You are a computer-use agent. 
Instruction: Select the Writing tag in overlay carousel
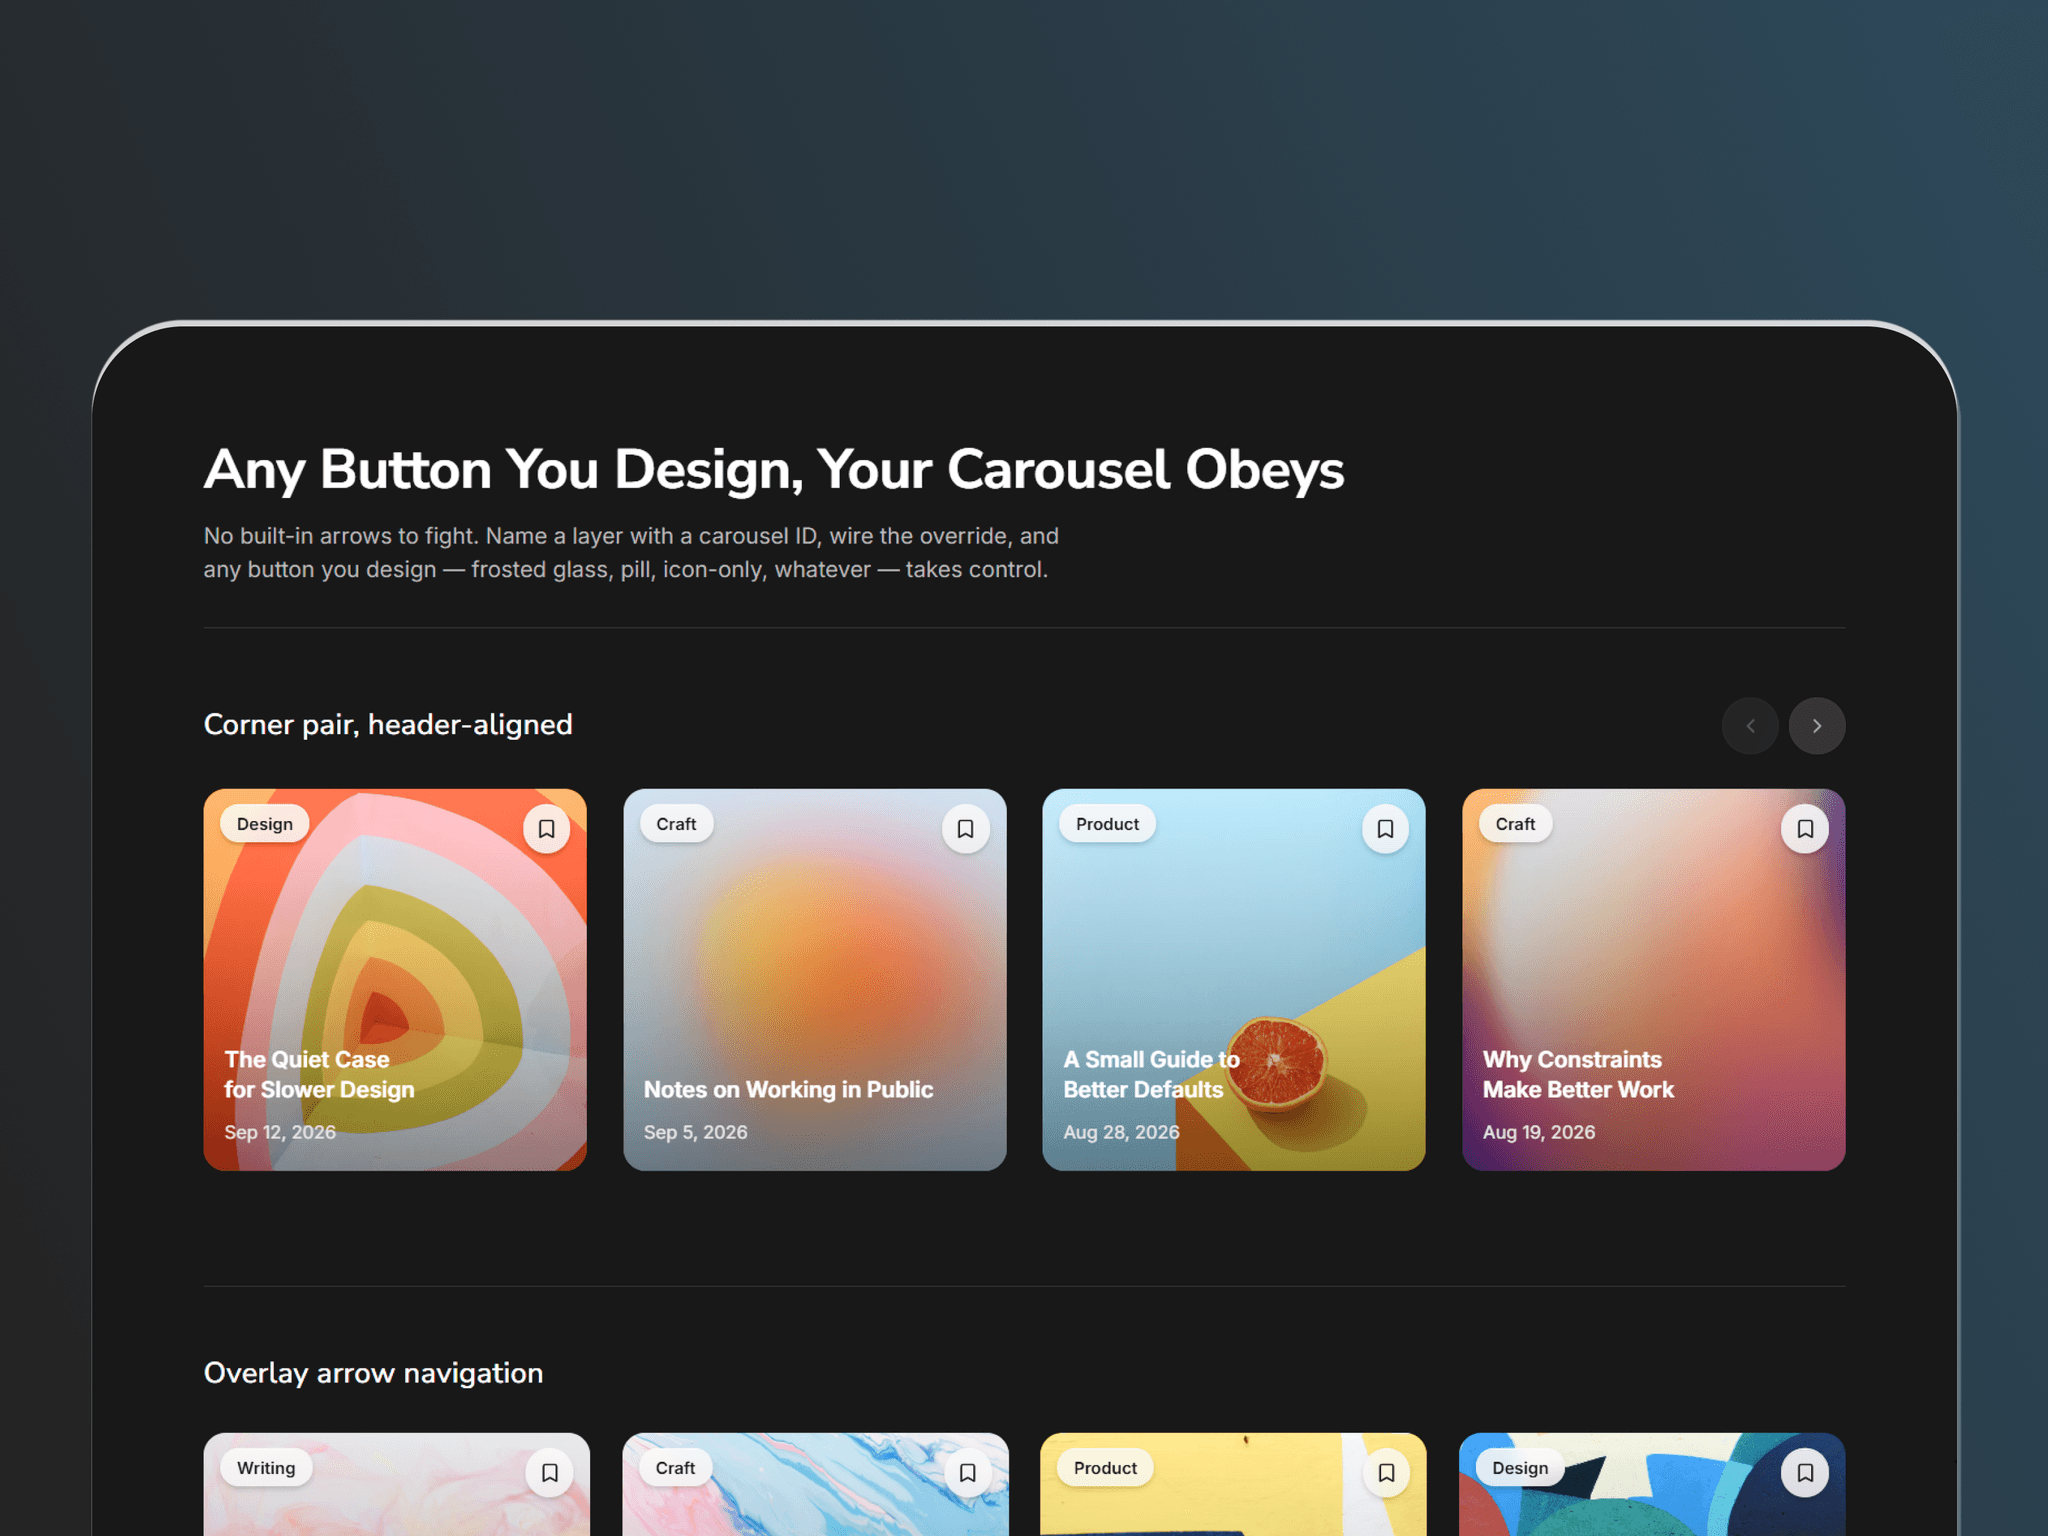pyautogui.click(x=266, y=1468)
